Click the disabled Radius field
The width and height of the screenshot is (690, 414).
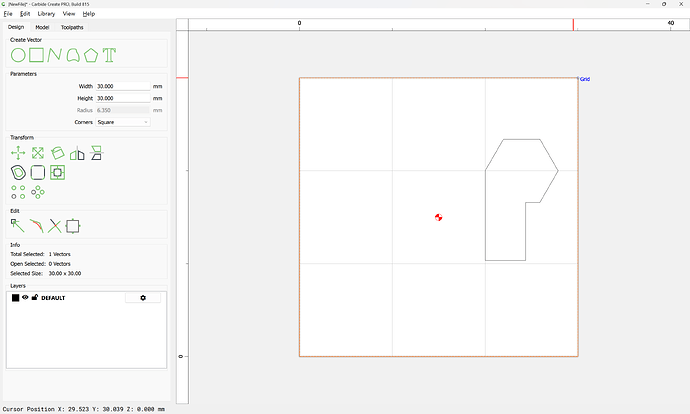click(123, 110)
